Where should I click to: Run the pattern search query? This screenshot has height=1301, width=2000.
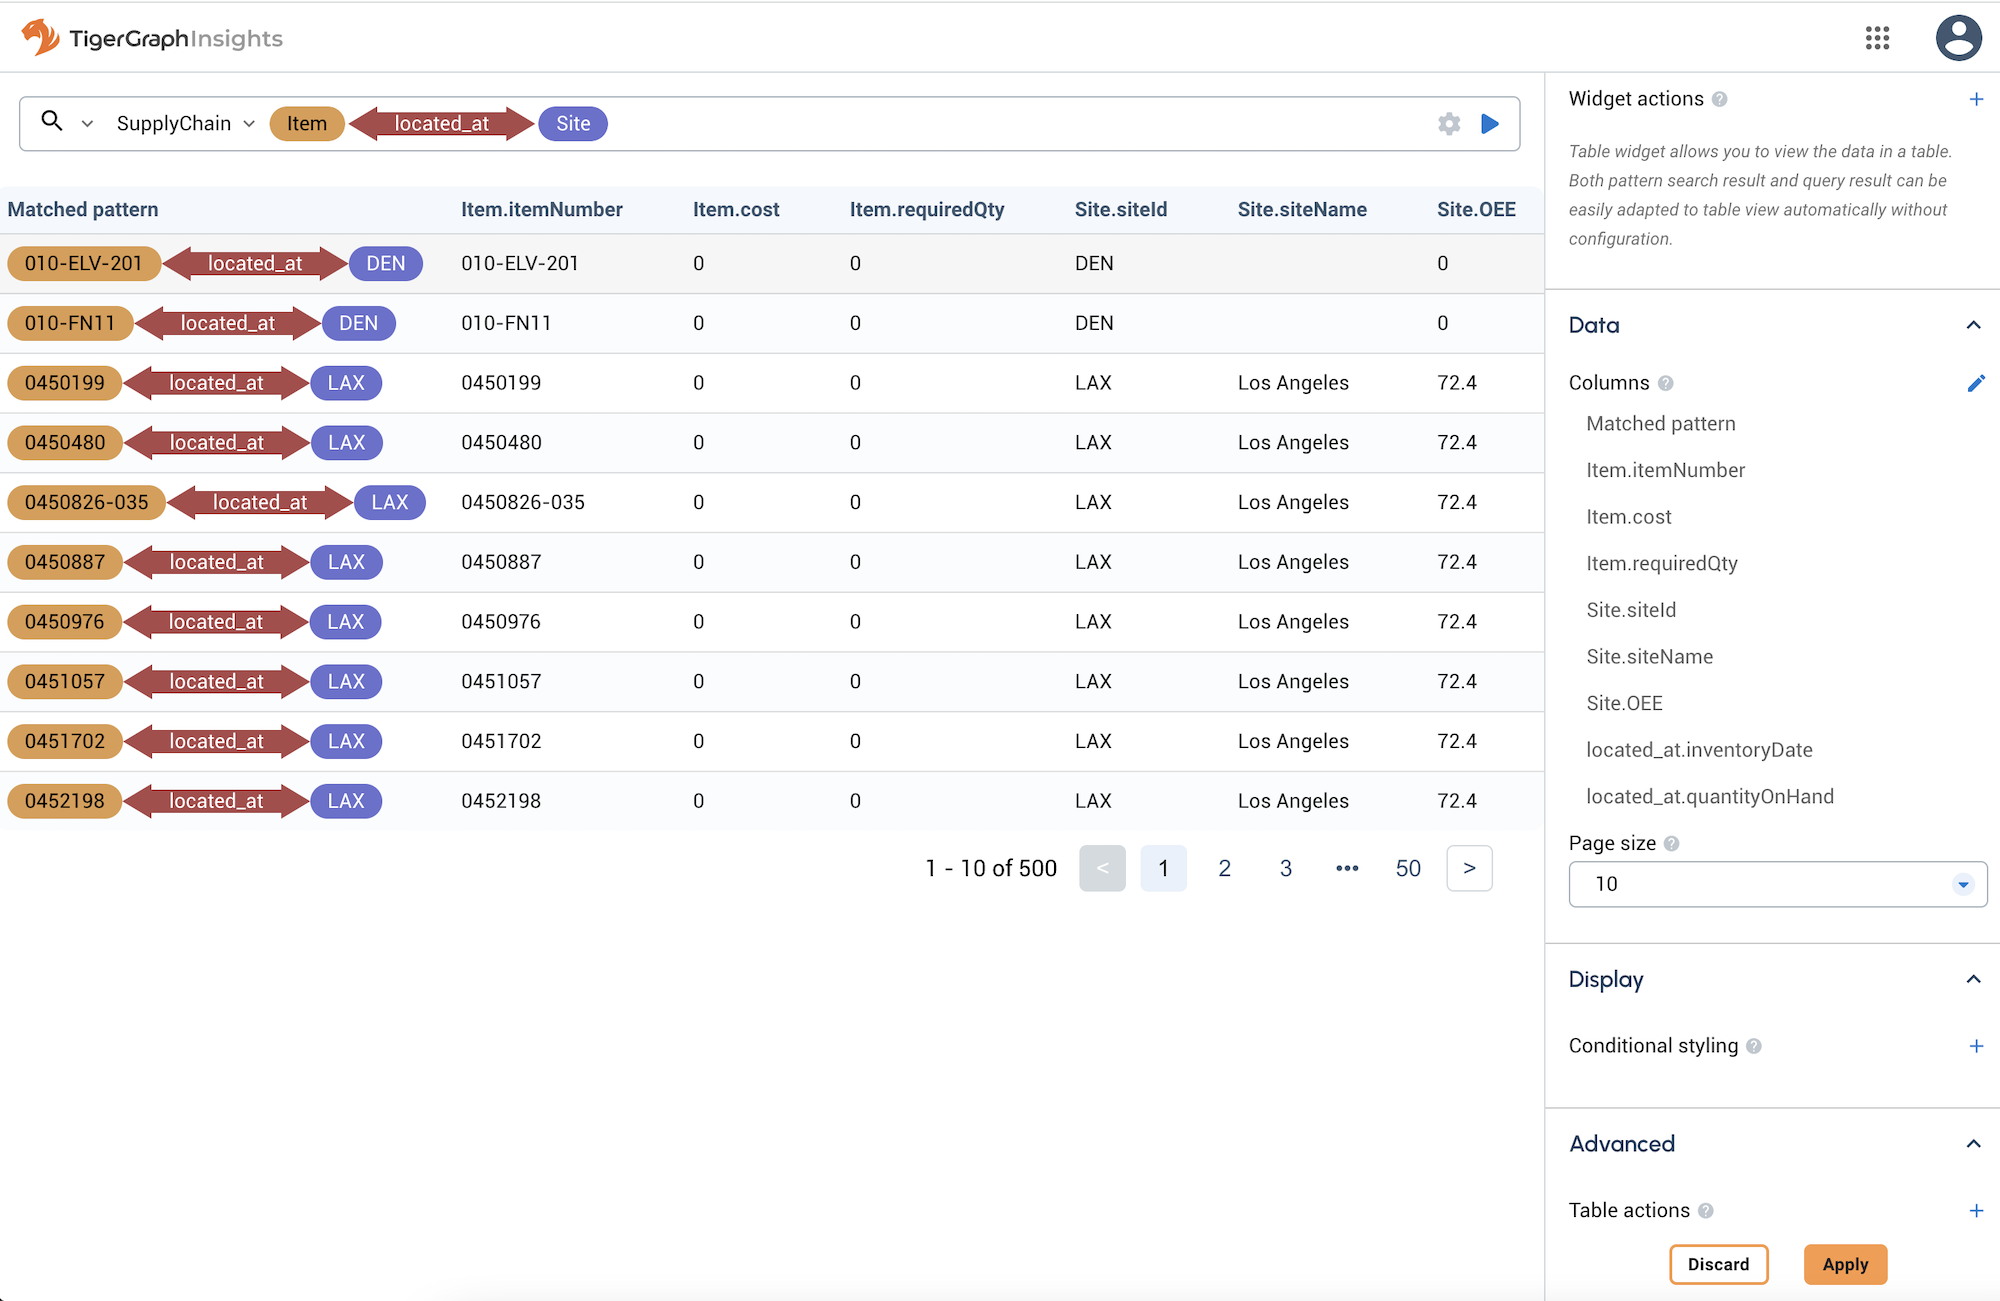(x=1490, y=123)
